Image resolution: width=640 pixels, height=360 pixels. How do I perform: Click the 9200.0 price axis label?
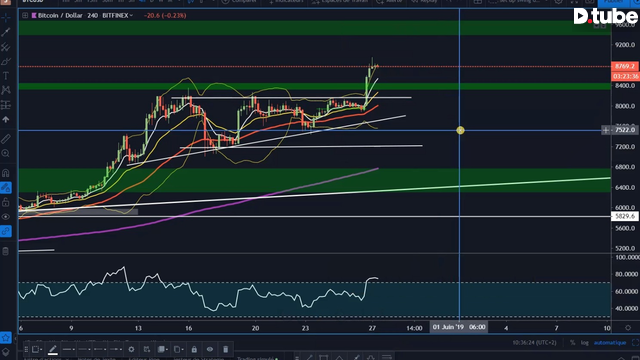tap(625, 45)
